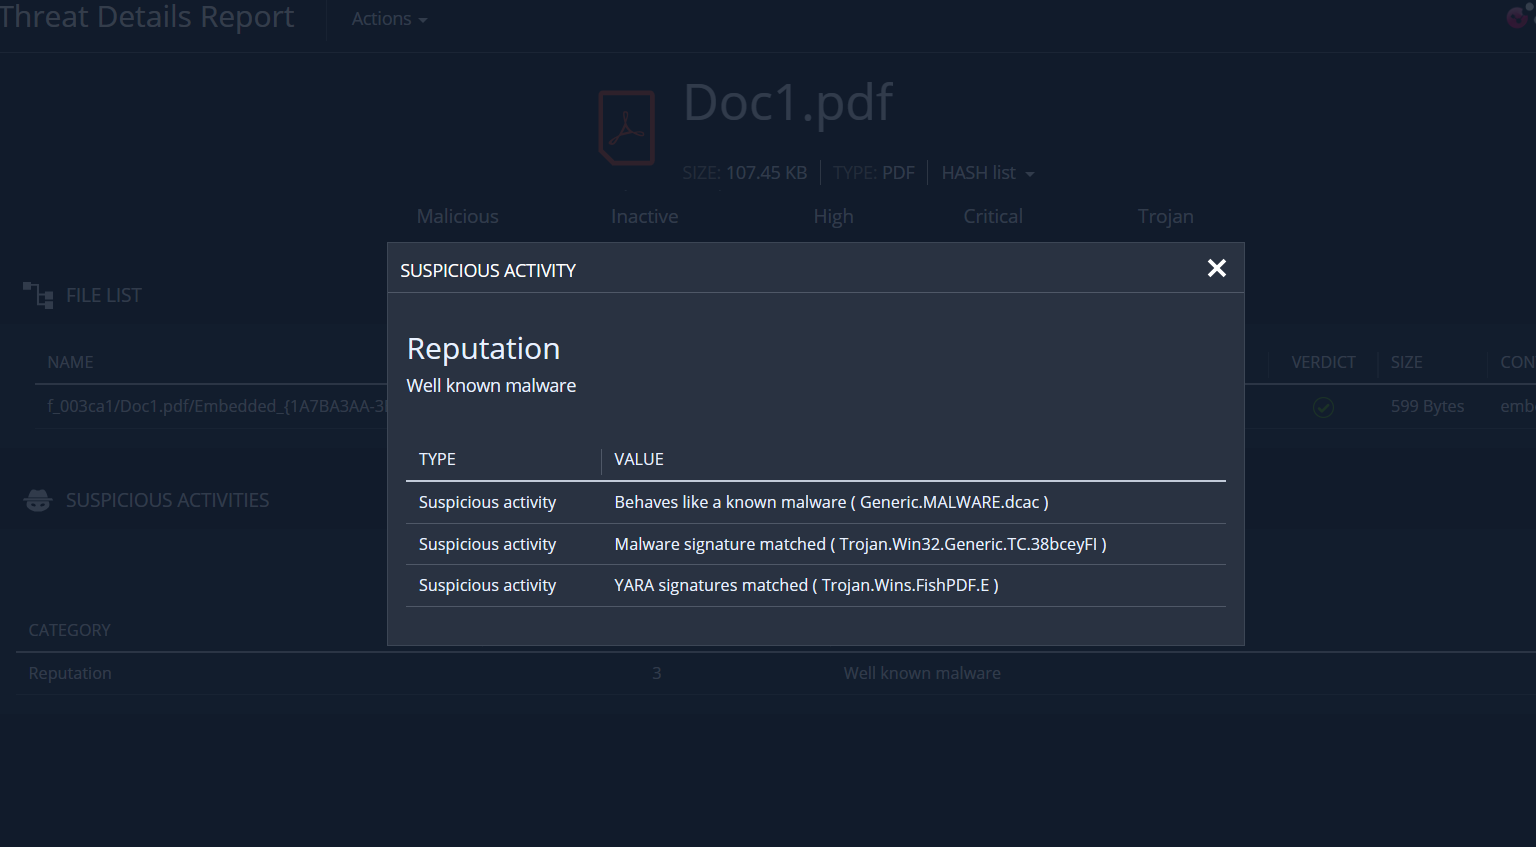Close the Suspicious Activity dialog
The width and height of the screenshot is (1536, 847).
coord(1216,268)
